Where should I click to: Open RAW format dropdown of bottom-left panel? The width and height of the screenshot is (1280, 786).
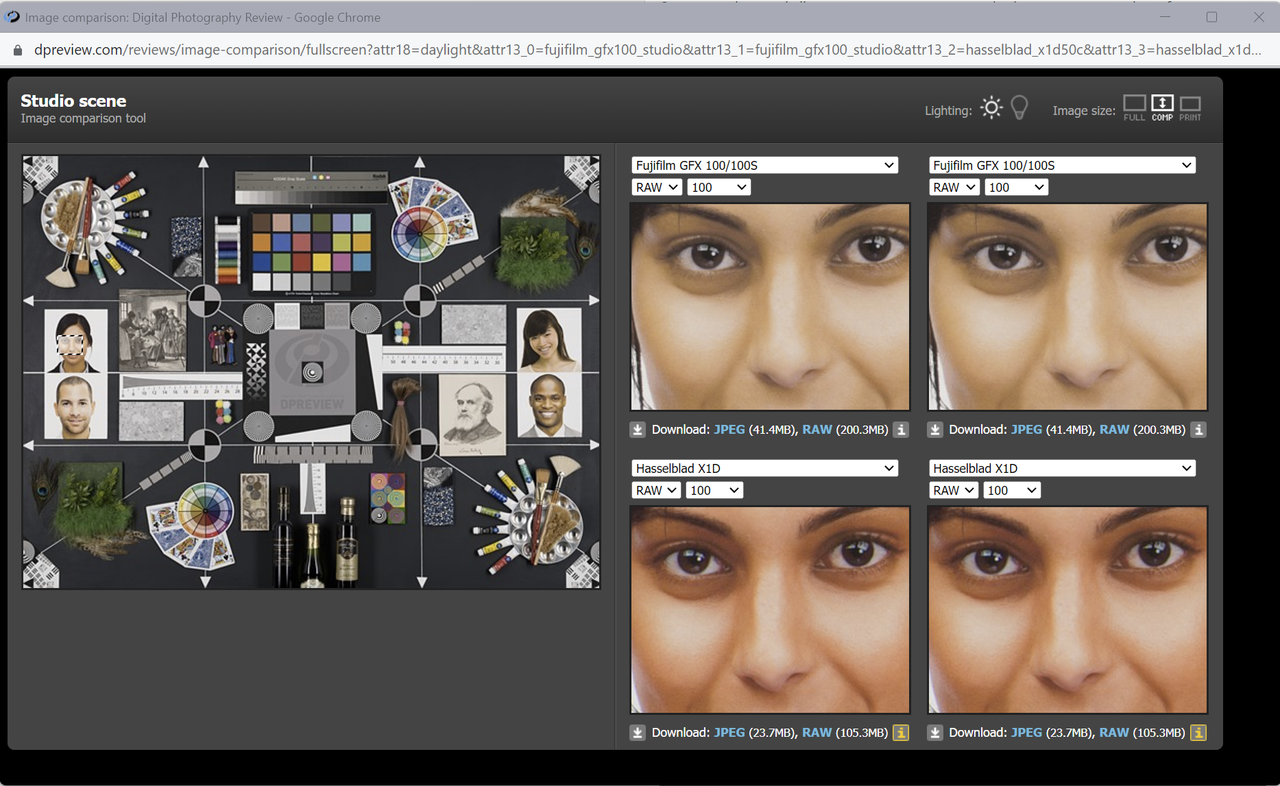point(656,490)
